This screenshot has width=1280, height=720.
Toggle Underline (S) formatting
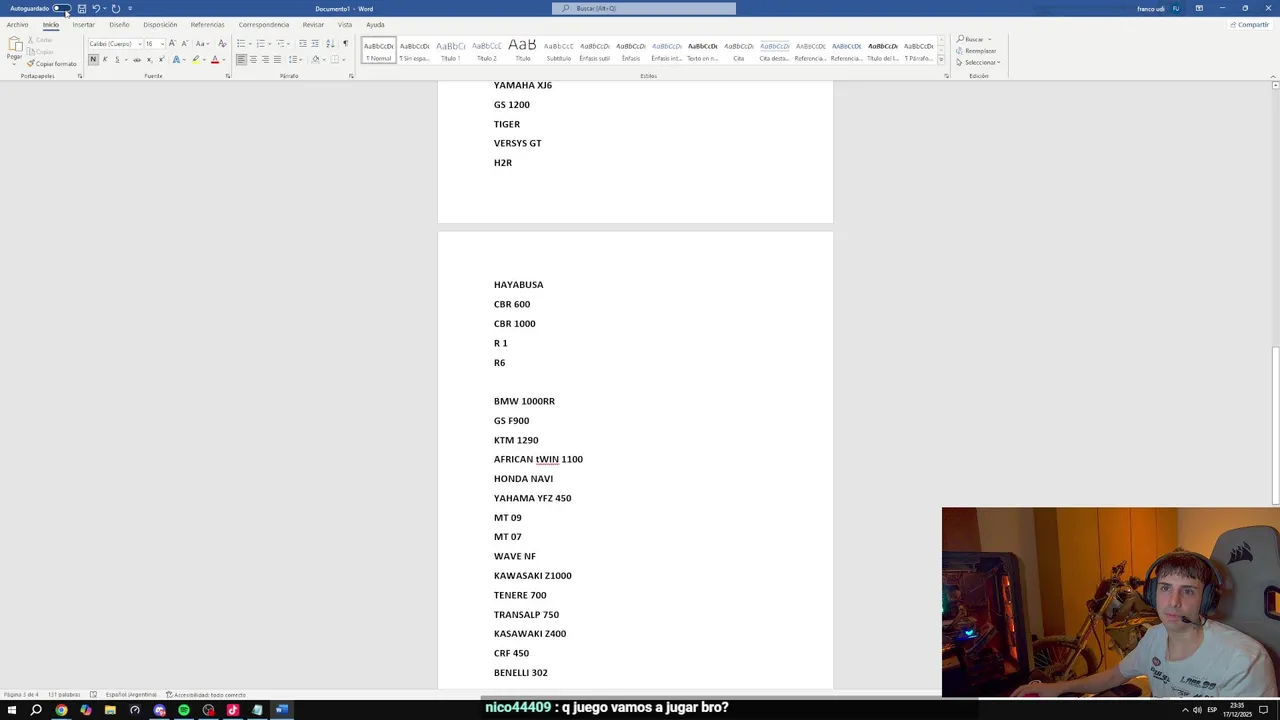click(118, 60)
